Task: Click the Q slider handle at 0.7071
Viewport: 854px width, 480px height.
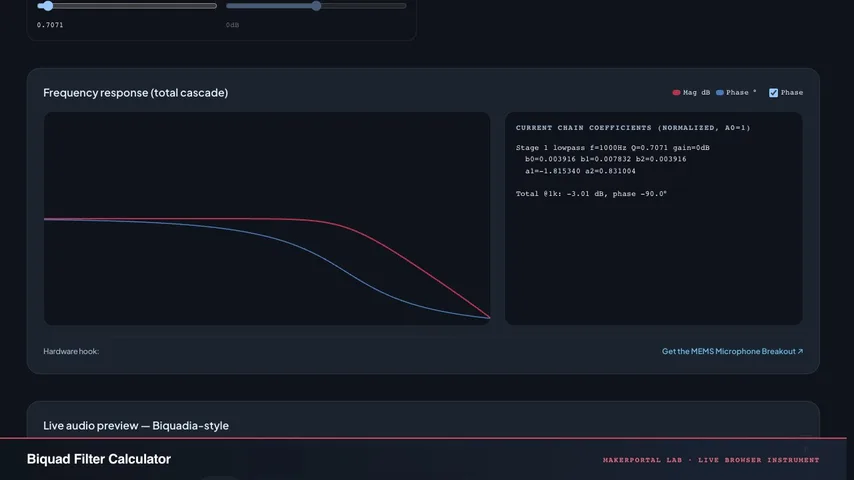Action: 47,6
